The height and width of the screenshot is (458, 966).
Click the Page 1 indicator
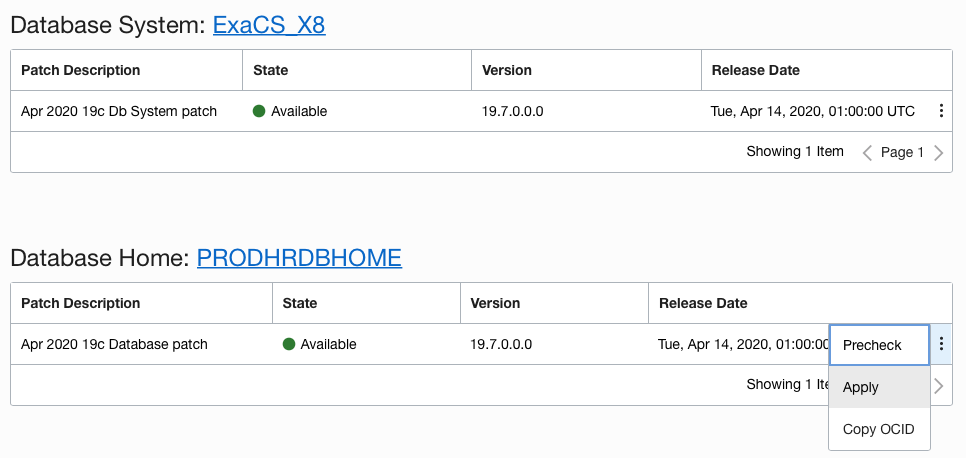(x=902, y=153)
